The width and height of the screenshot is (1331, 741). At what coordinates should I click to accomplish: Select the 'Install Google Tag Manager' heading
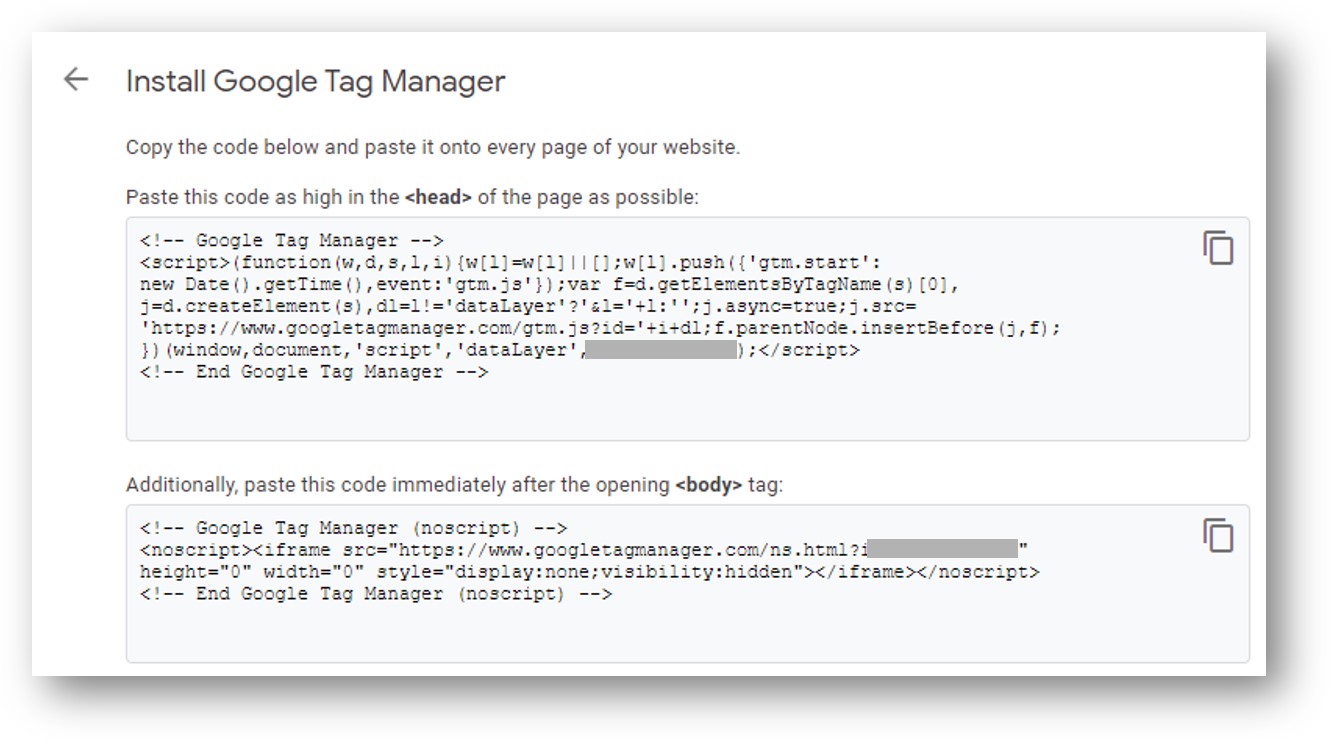tap(315, 81)
